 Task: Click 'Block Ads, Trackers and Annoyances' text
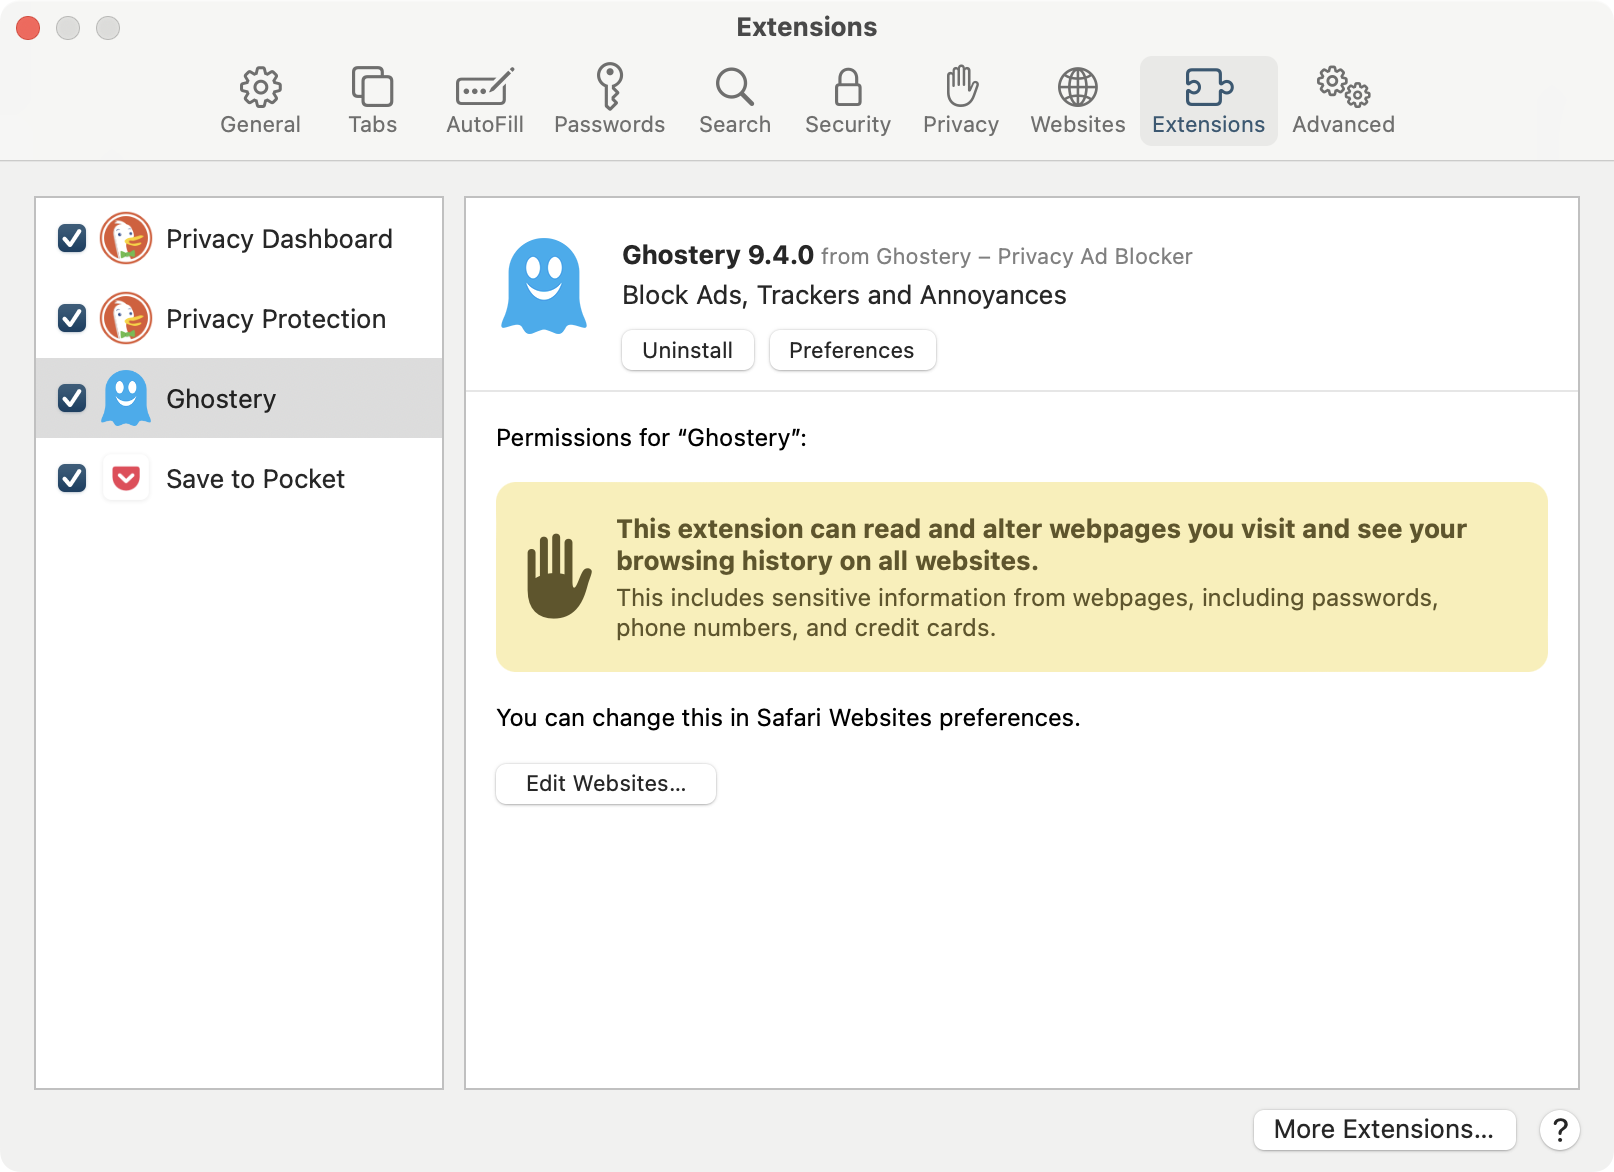(x=844, y=295)
